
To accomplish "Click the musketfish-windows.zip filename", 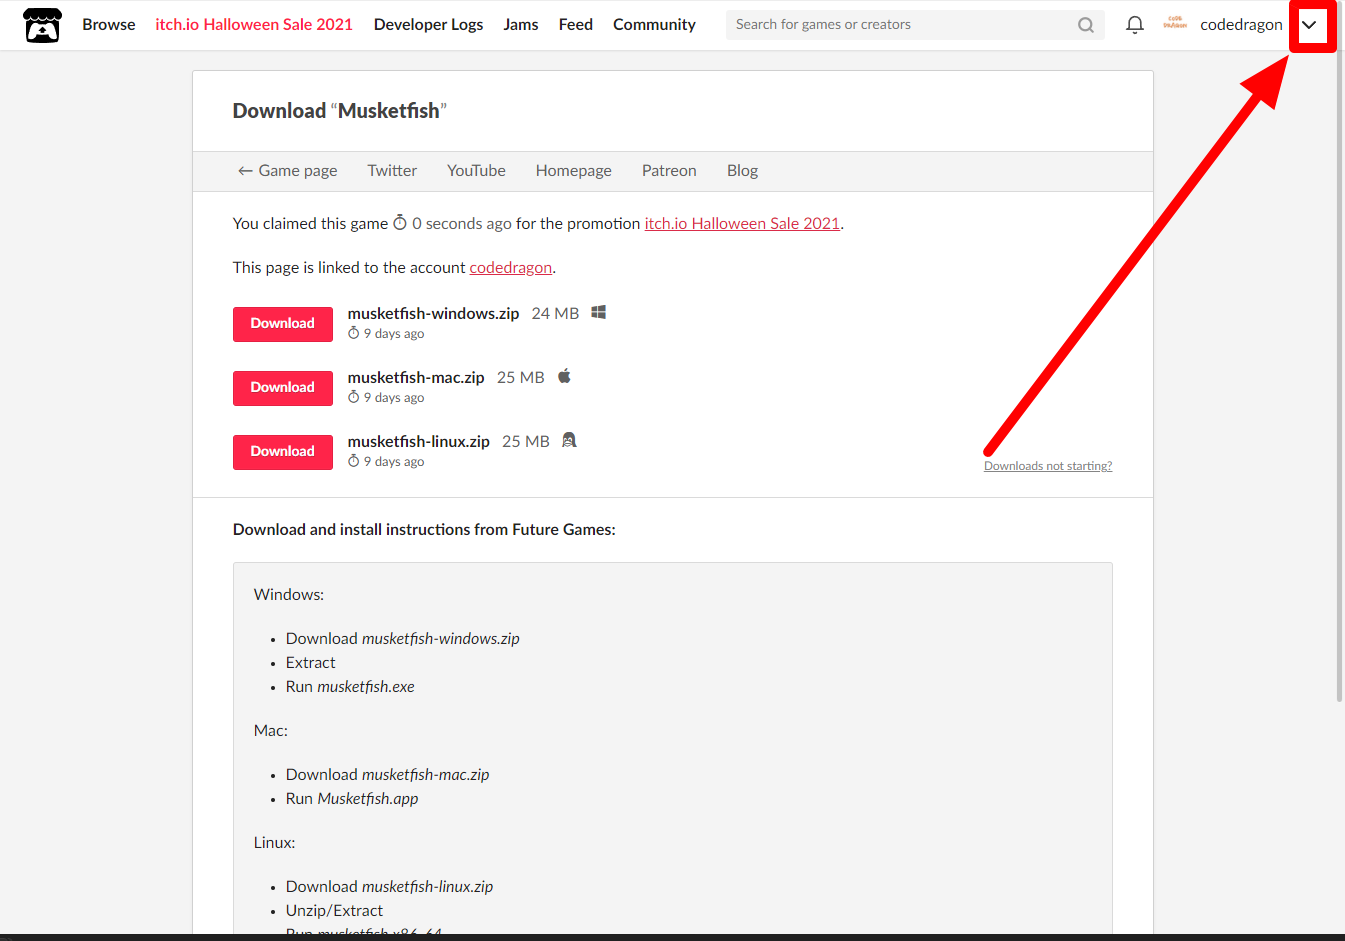I will coord(434,314).
